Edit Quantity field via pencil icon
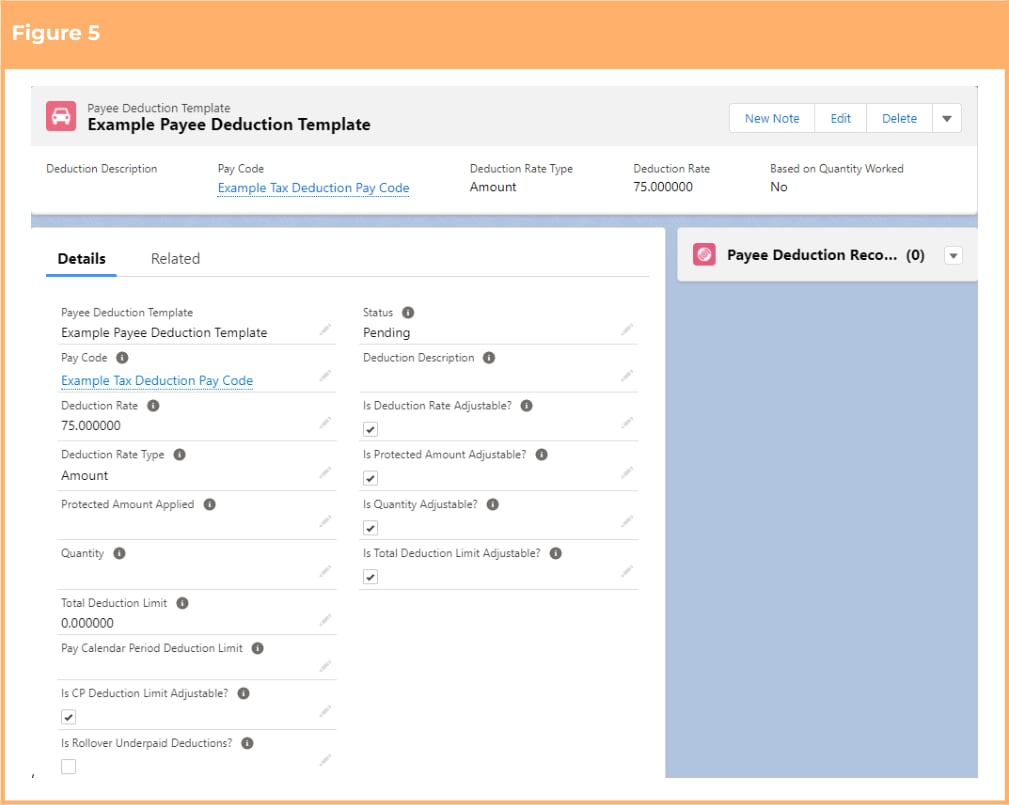This screenshot has width=1009, height=805. pos(326,571)
